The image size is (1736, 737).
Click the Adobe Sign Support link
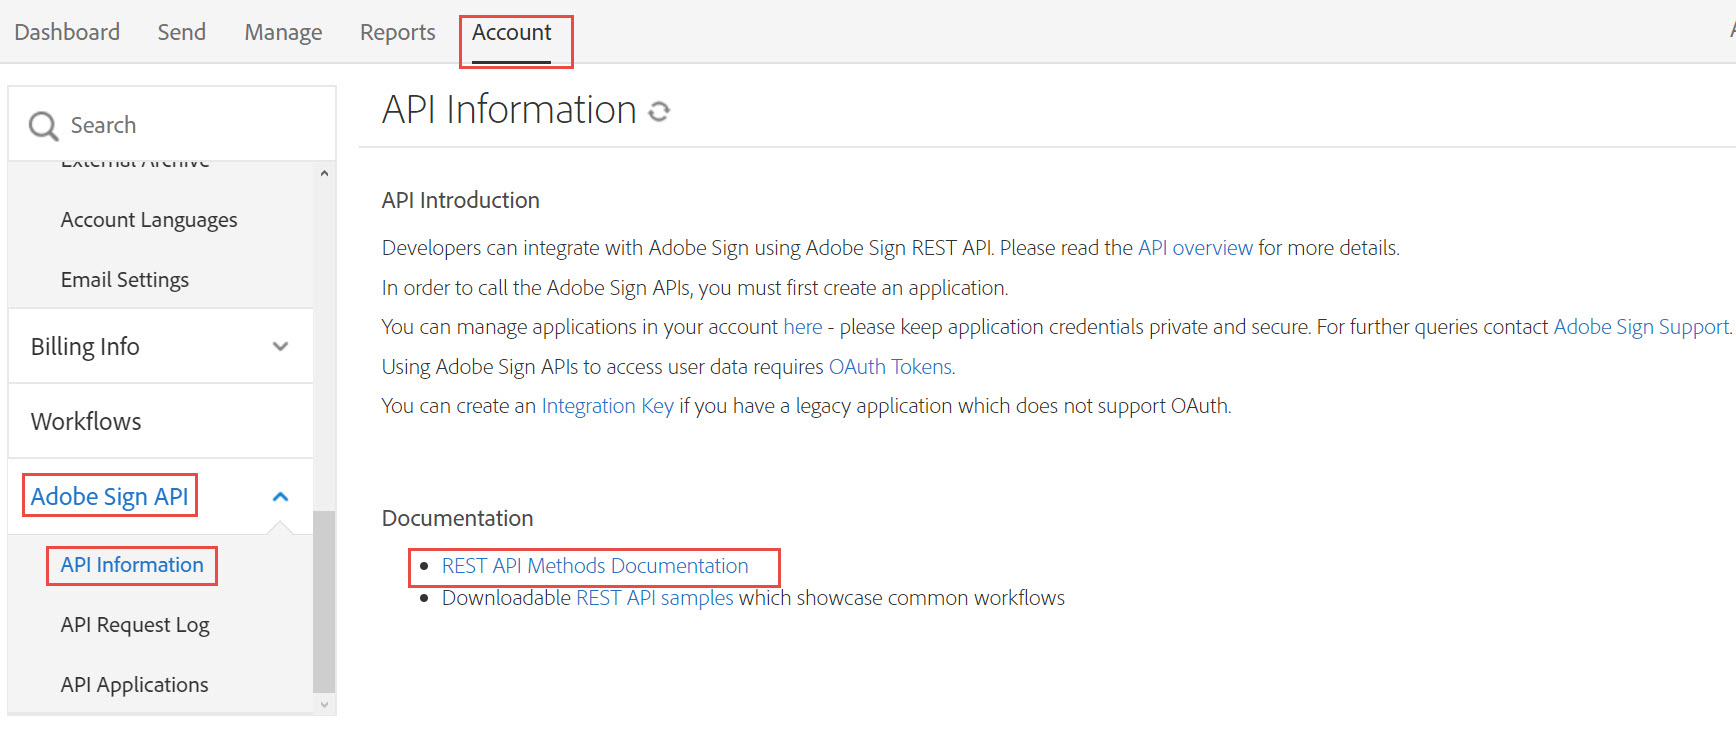[1640, 327]
